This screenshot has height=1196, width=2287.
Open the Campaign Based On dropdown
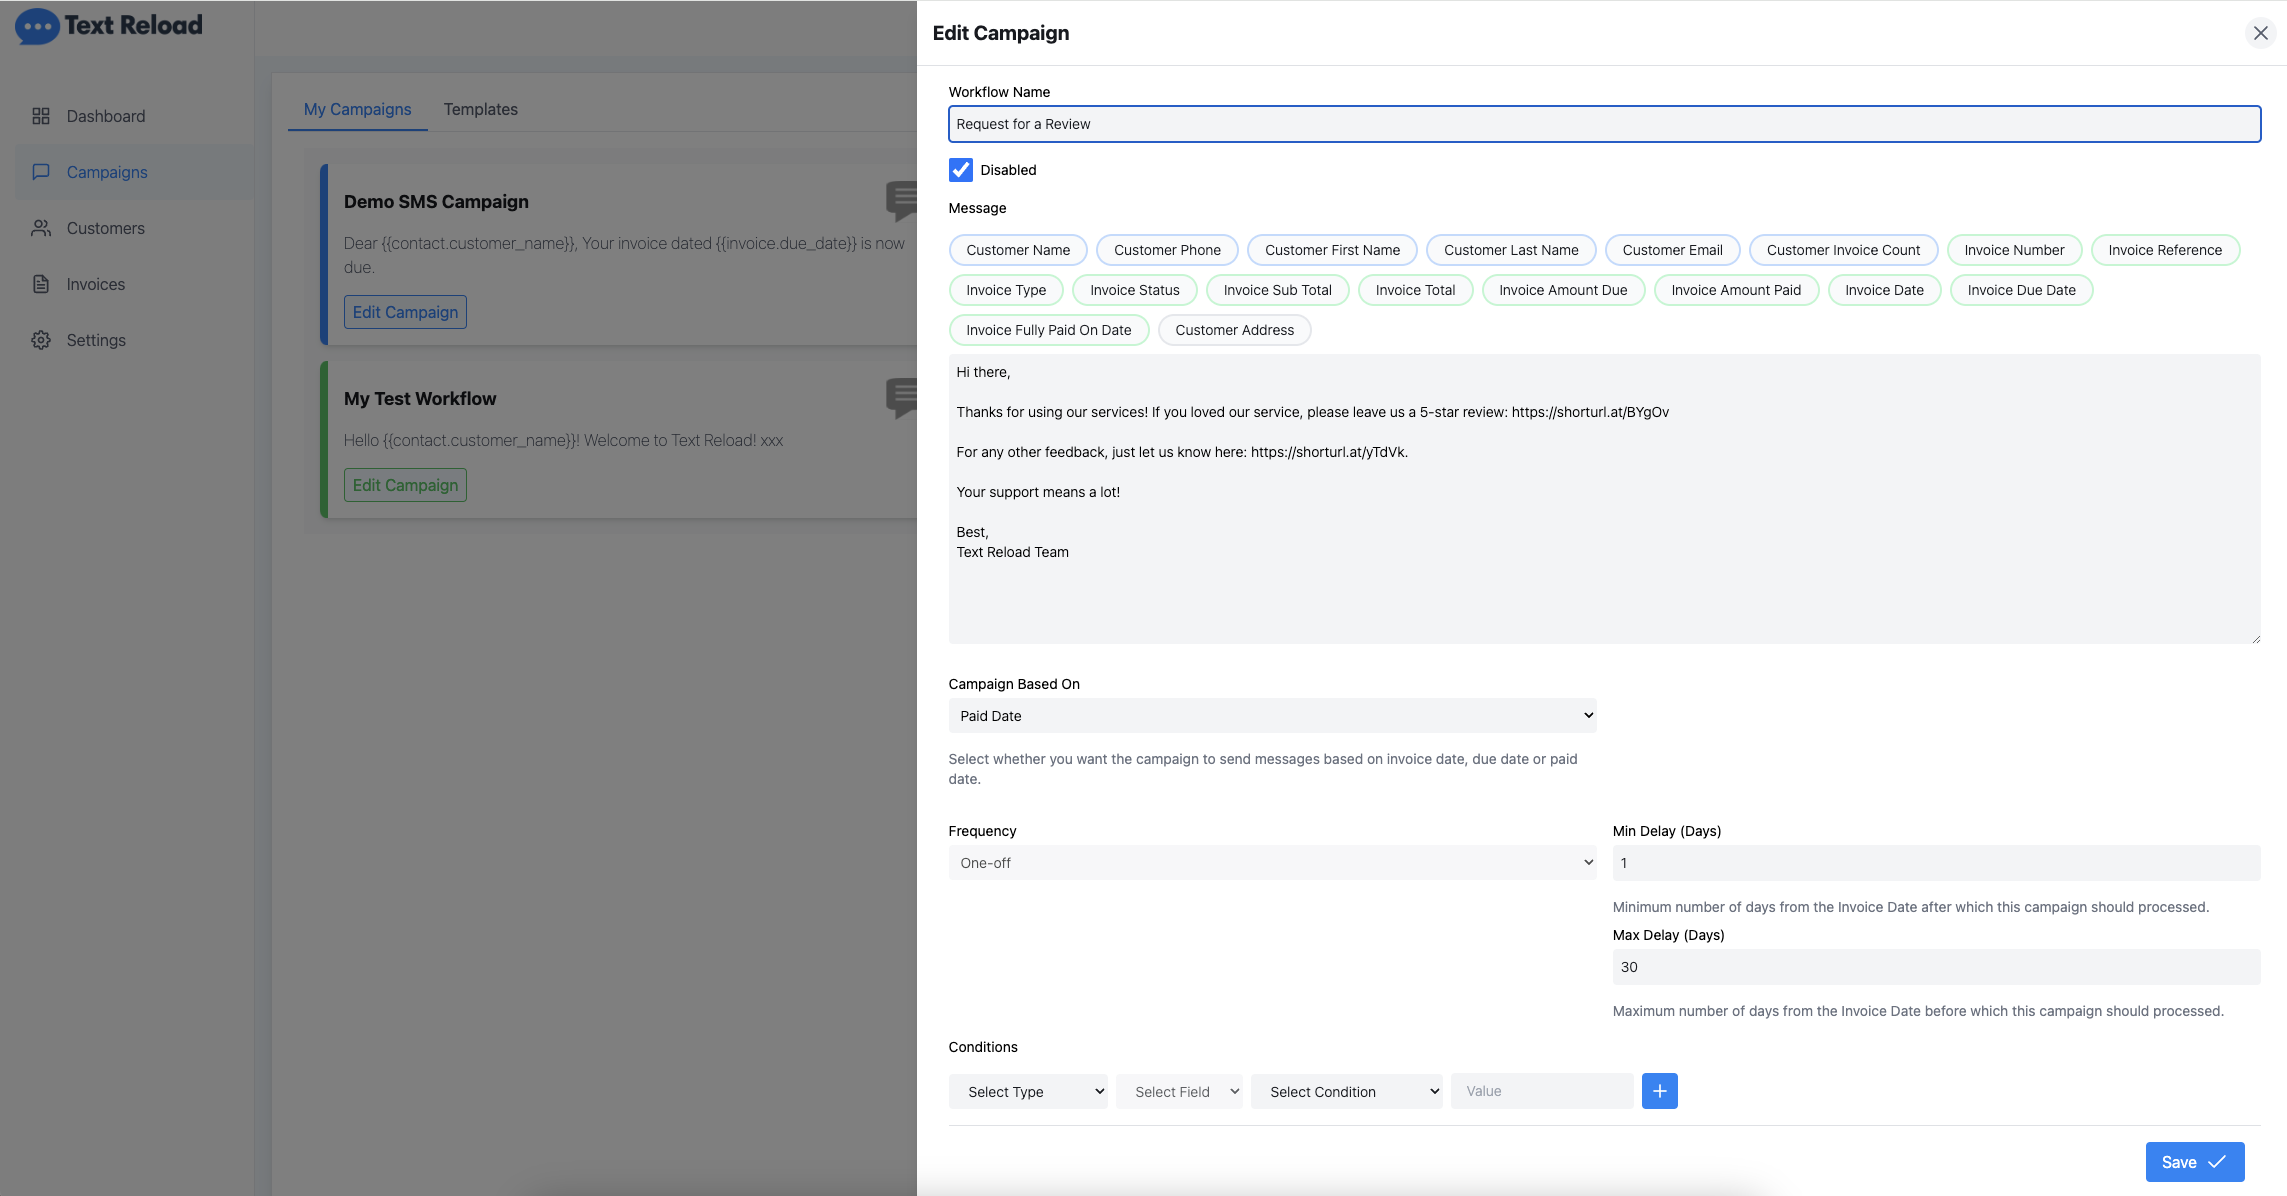pos(1271,715)
